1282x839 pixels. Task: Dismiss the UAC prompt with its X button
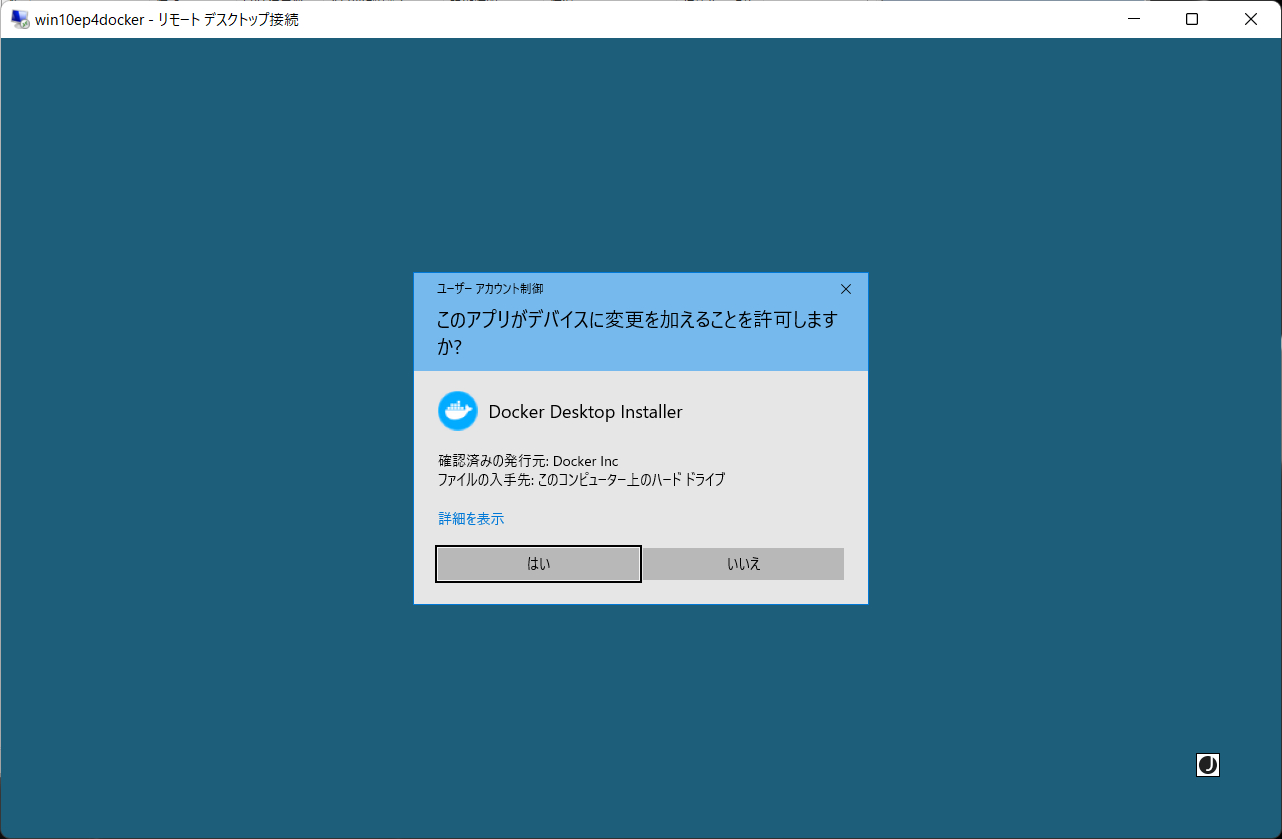pyautogui.click(x=845, y=288)
